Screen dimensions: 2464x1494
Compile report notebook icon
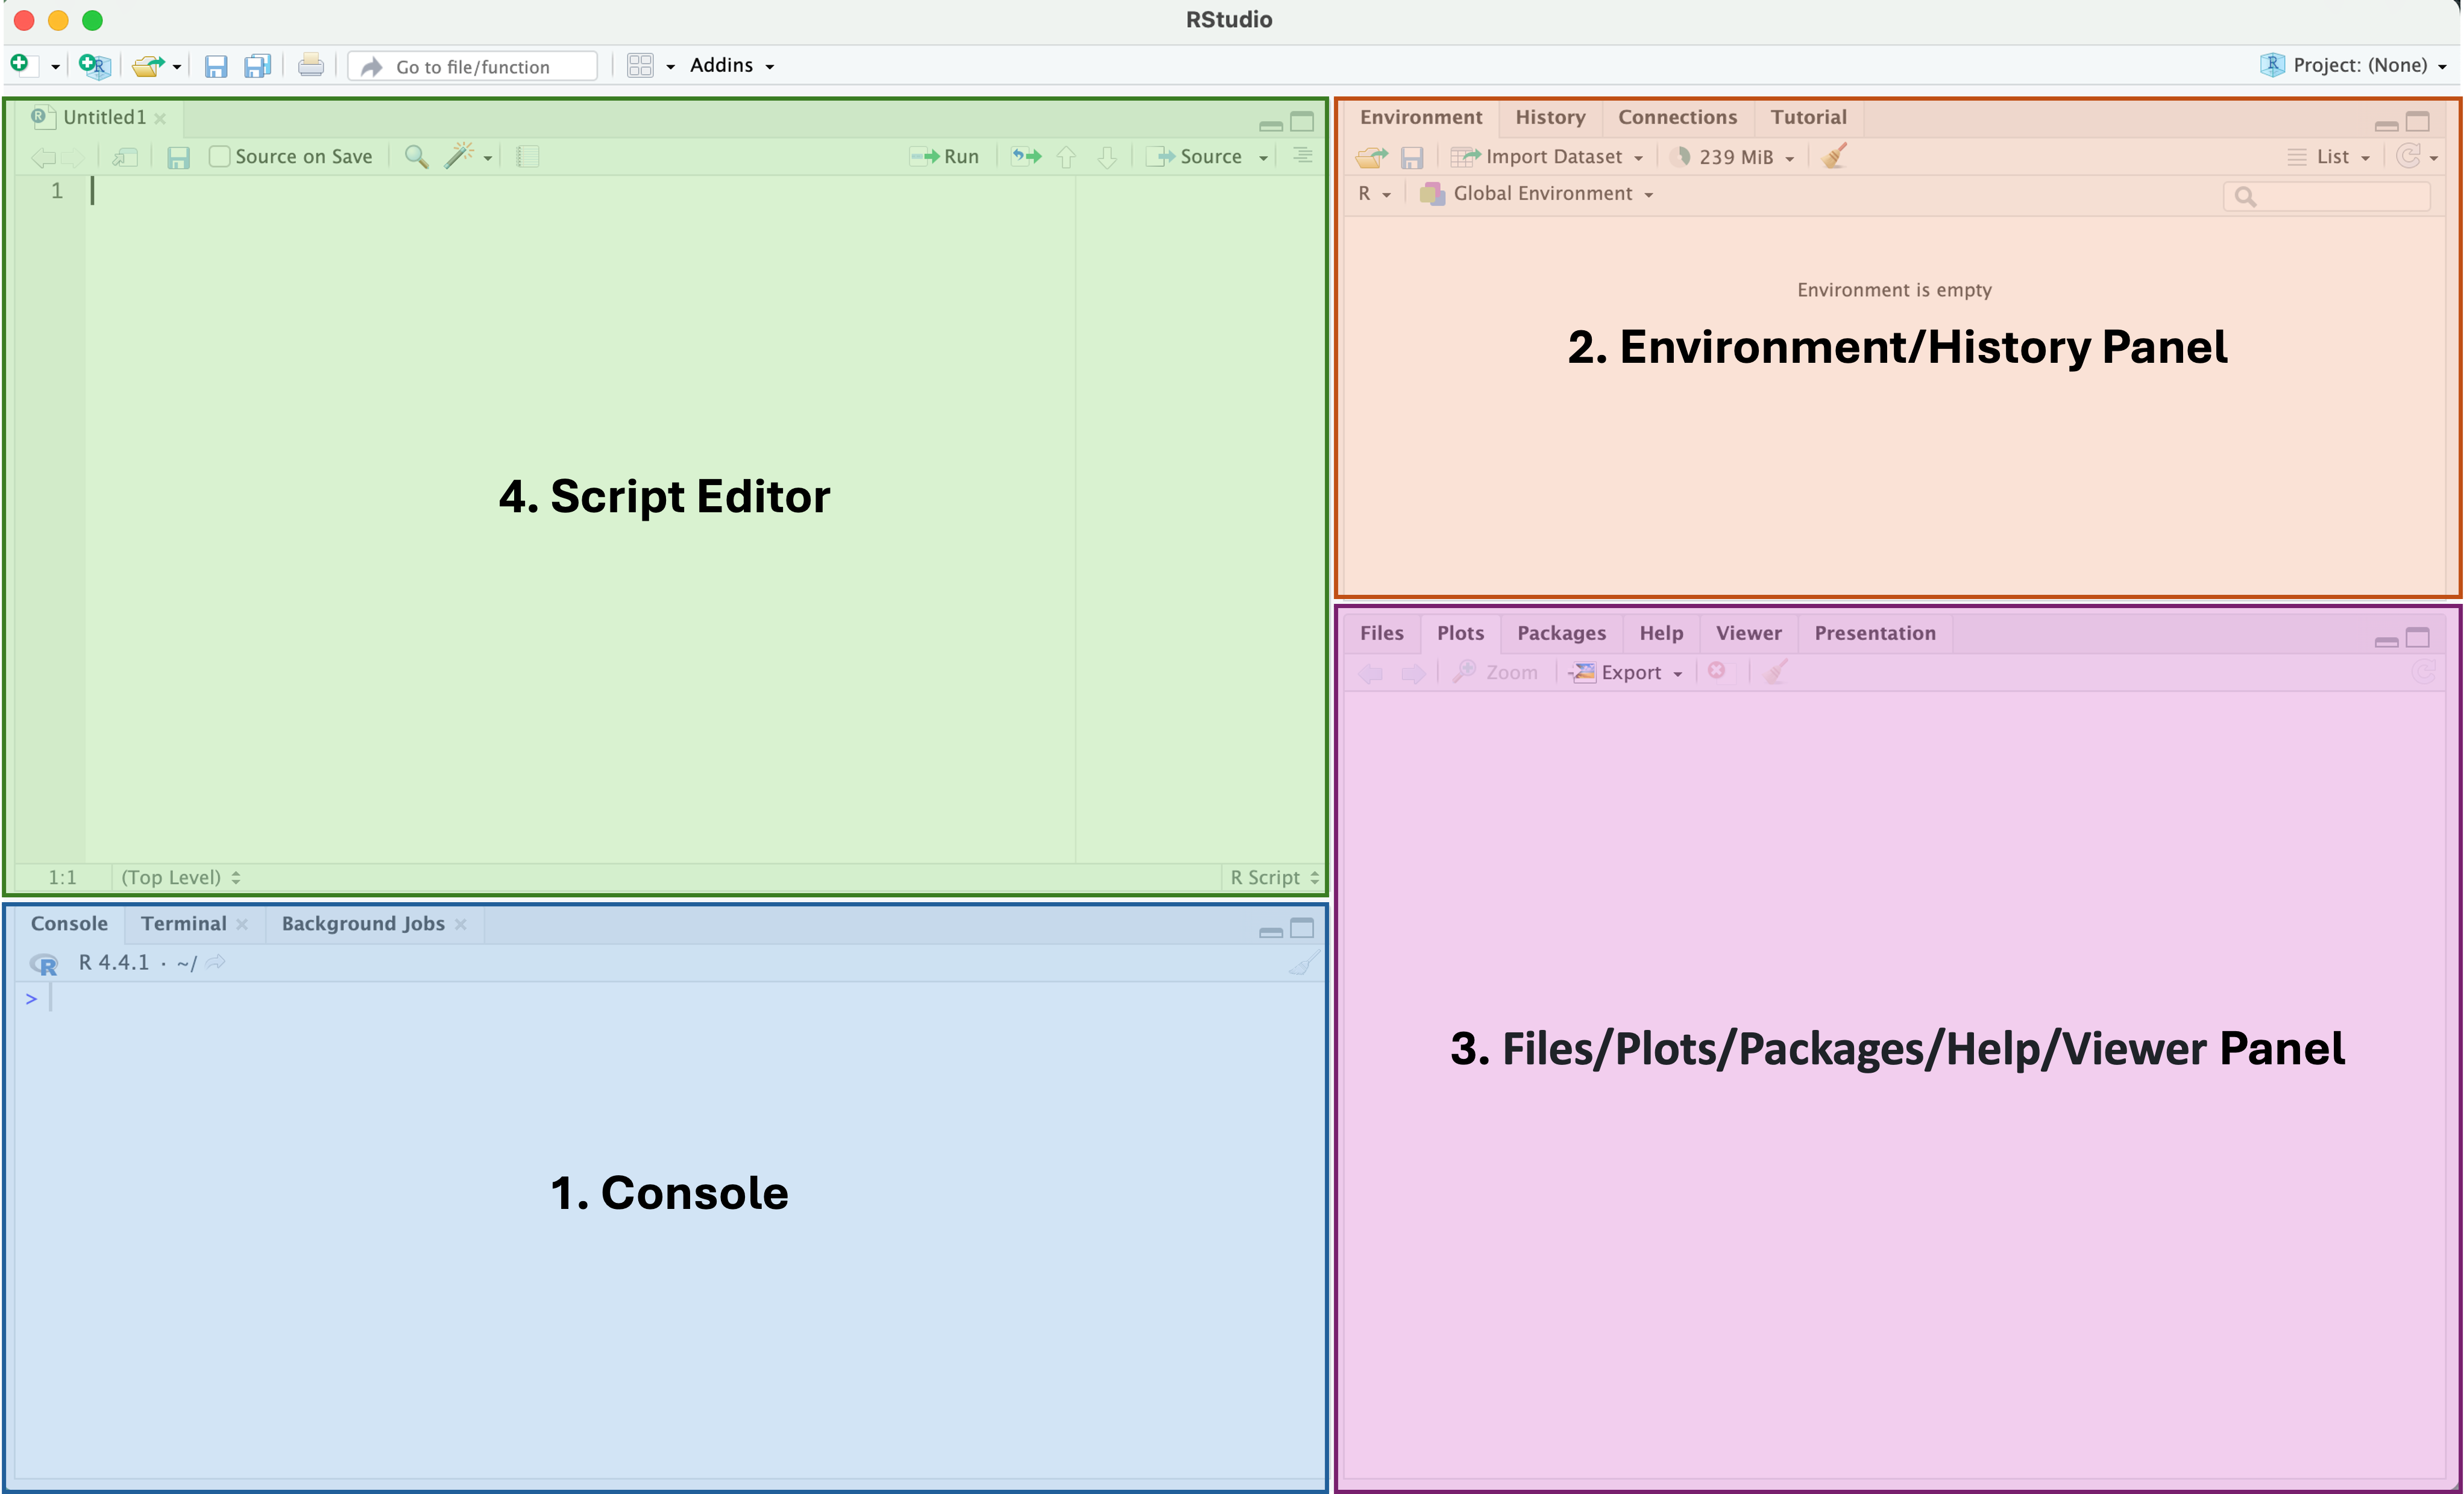pos(528,156)
